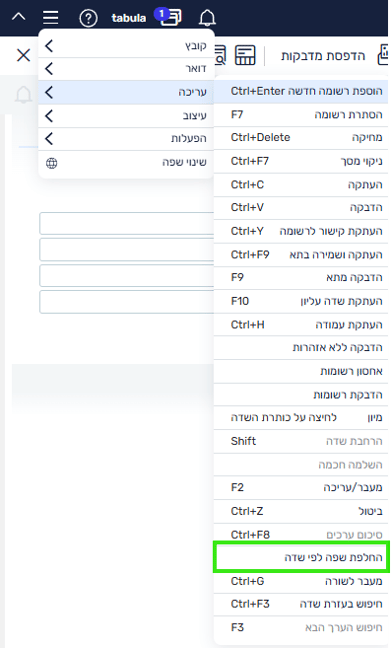Viewport: 391px width, 648px height.
Task: Click הדפסת מדבקות button
Action: point(323,55)
